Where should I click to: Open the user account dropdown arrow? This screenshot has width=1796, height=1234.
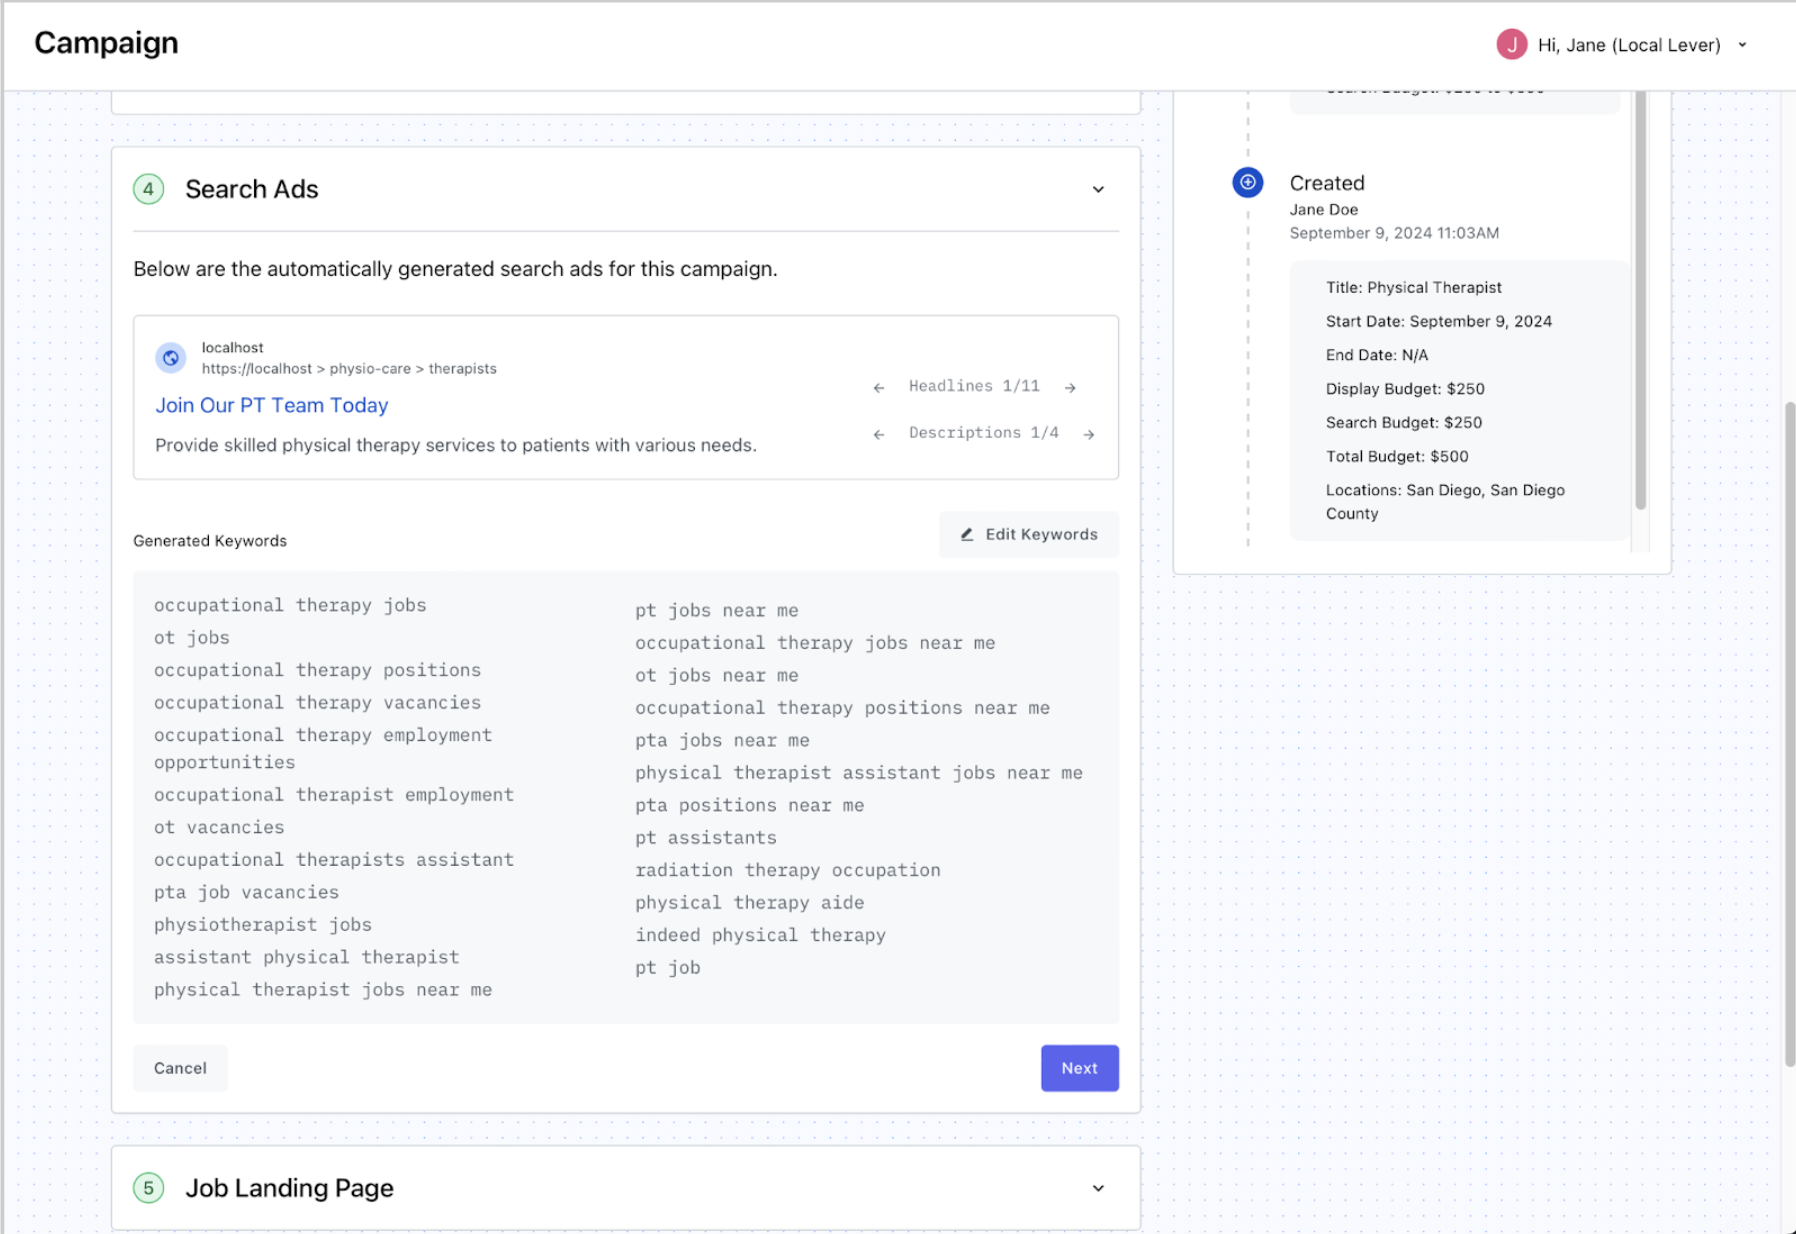tap(1742, 45)
